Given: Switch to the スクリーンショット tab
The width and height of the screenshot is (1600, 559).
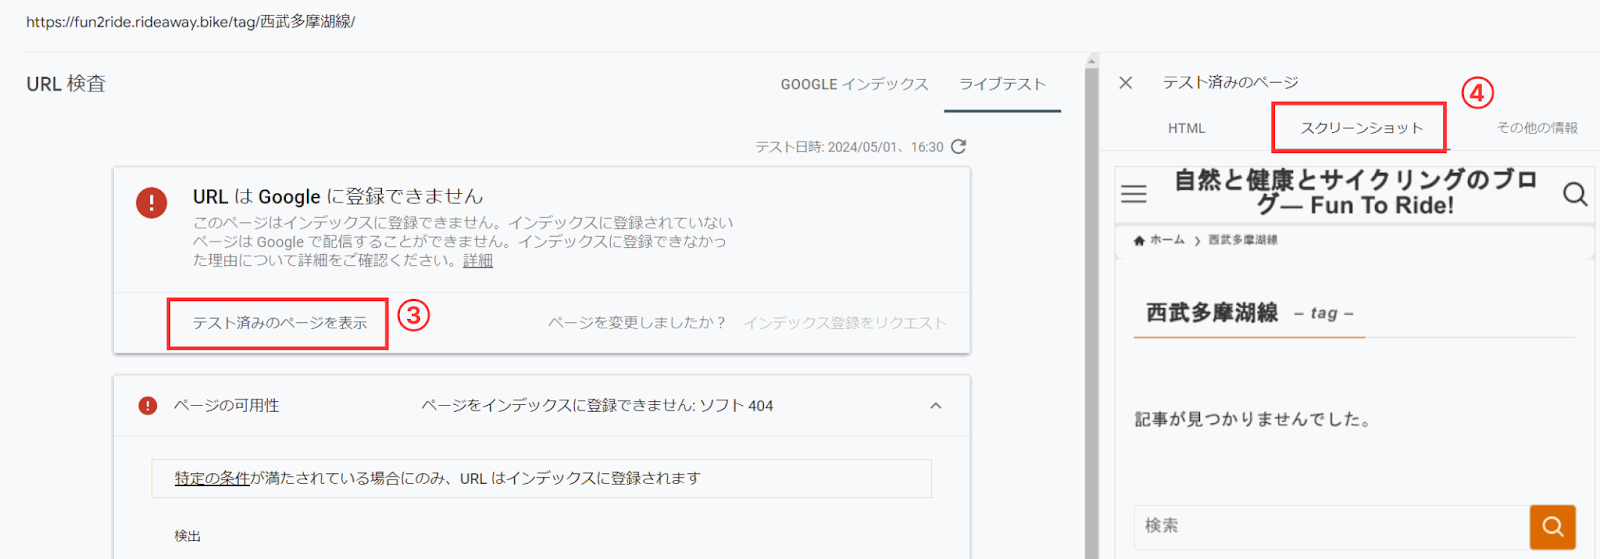Looking at the screenshot, I should pos(1360,128).
